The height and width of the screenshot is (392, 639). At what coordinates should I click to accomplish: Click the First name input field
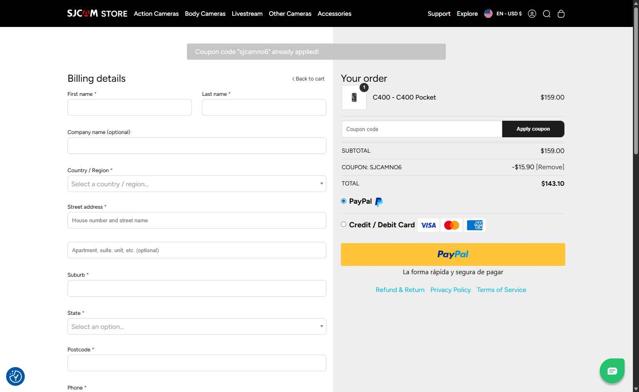[130, 108]
